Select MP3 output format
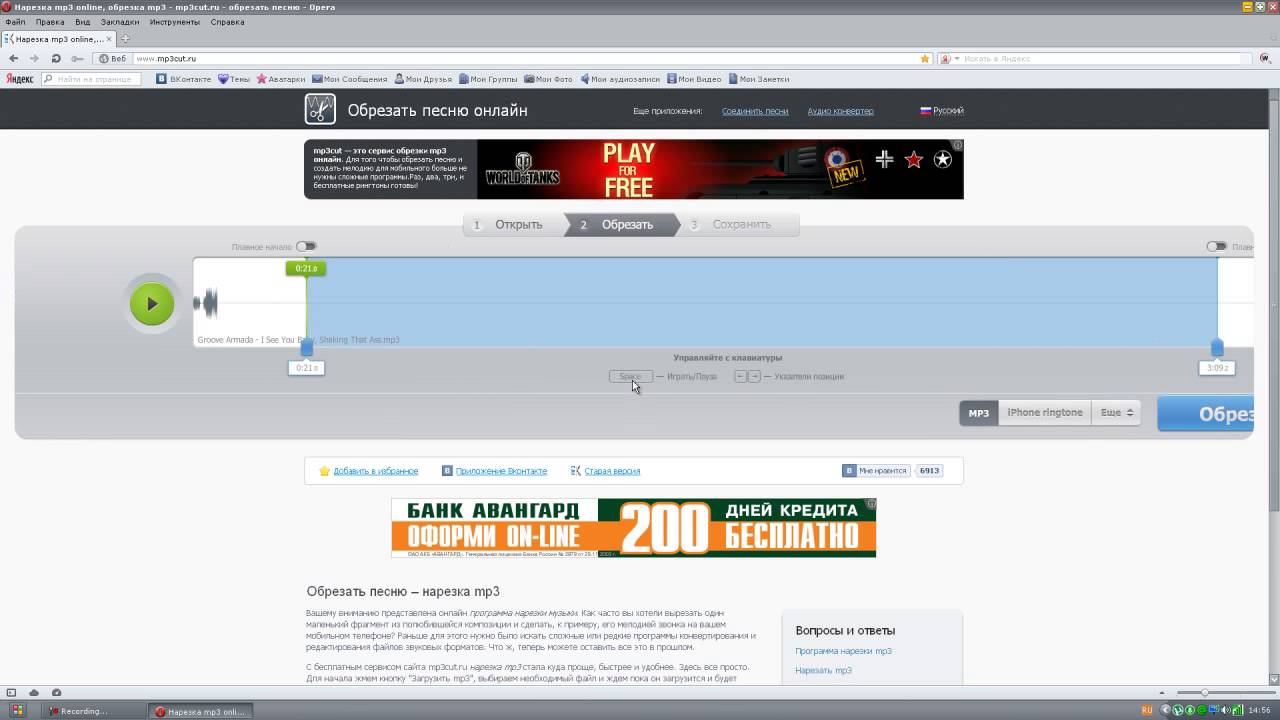Viewport: 1280px width, 720px height. pos(979,412)
